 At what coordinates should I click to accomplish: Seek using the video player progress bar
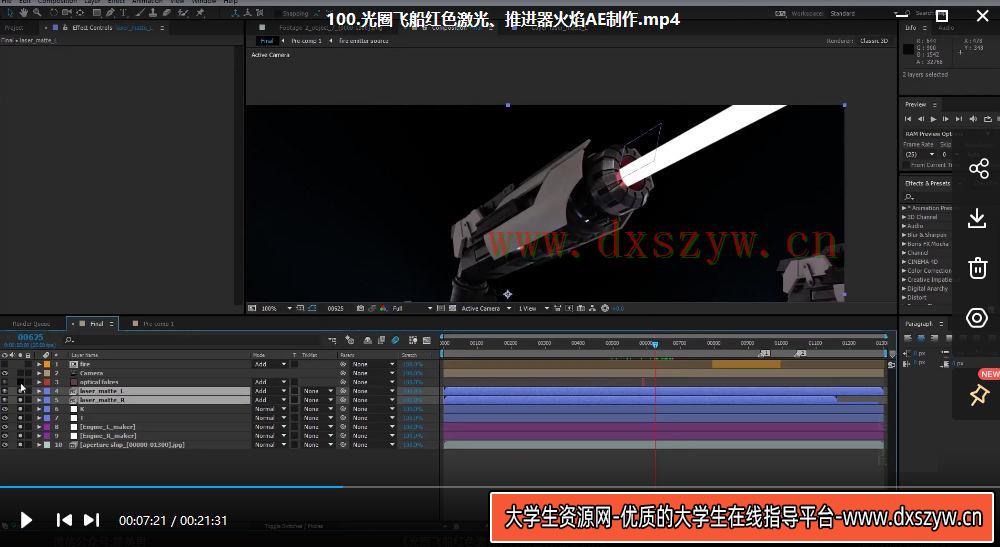[x=500, y=487]
